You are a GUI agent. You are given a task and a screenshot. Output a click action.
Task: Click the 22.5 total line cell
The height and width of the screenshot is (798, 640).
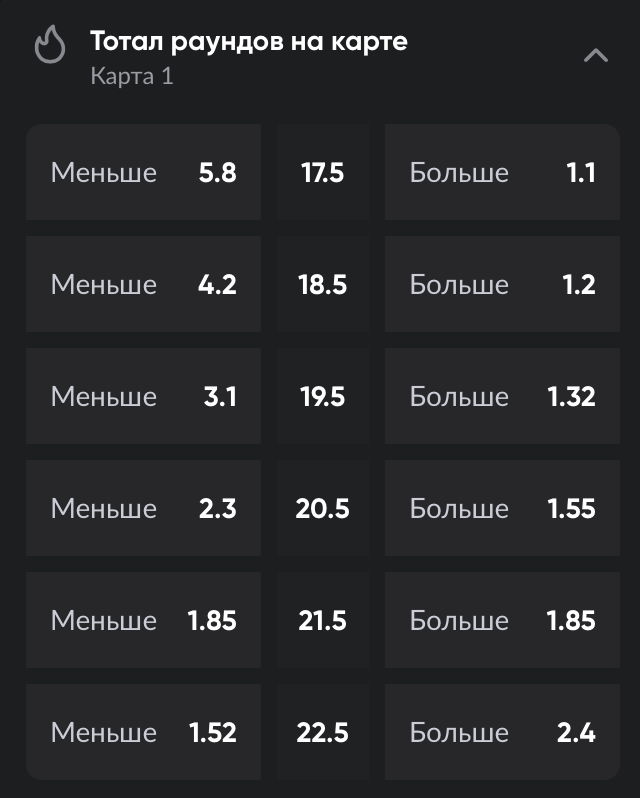point(322,733)
